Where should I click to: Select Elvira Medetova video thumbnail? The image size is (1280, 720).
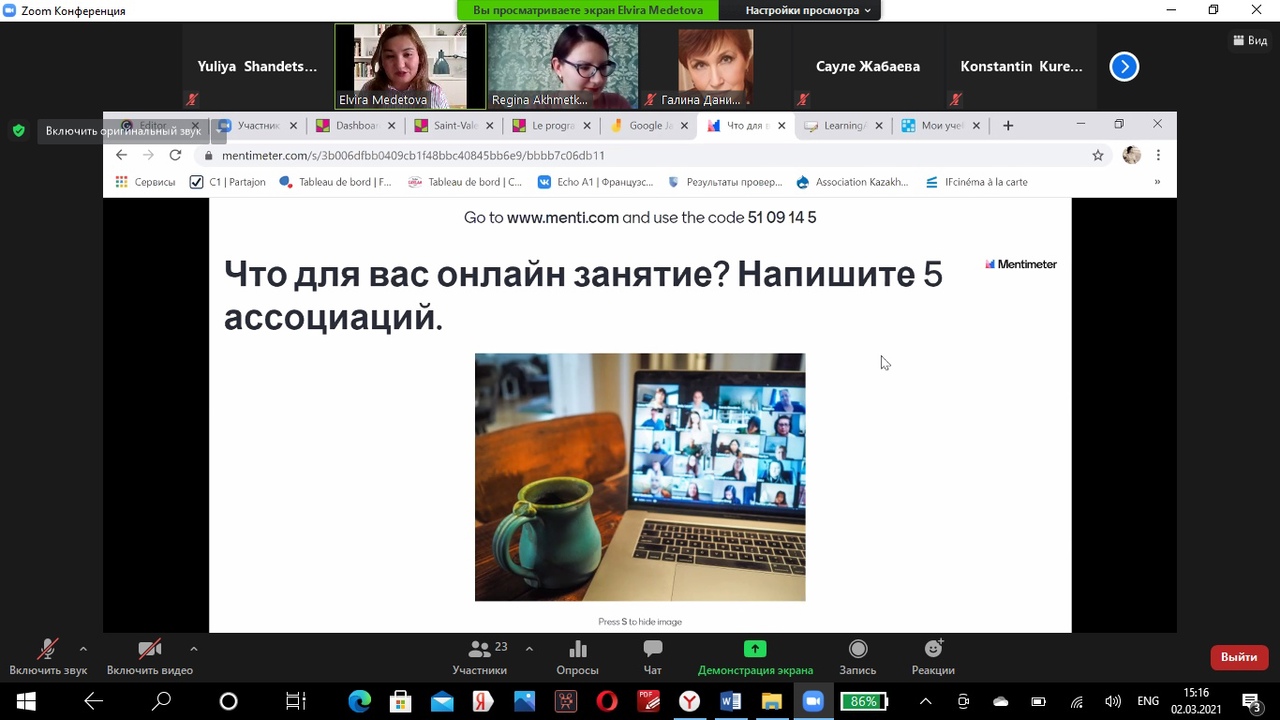click(x=410, y=66)
